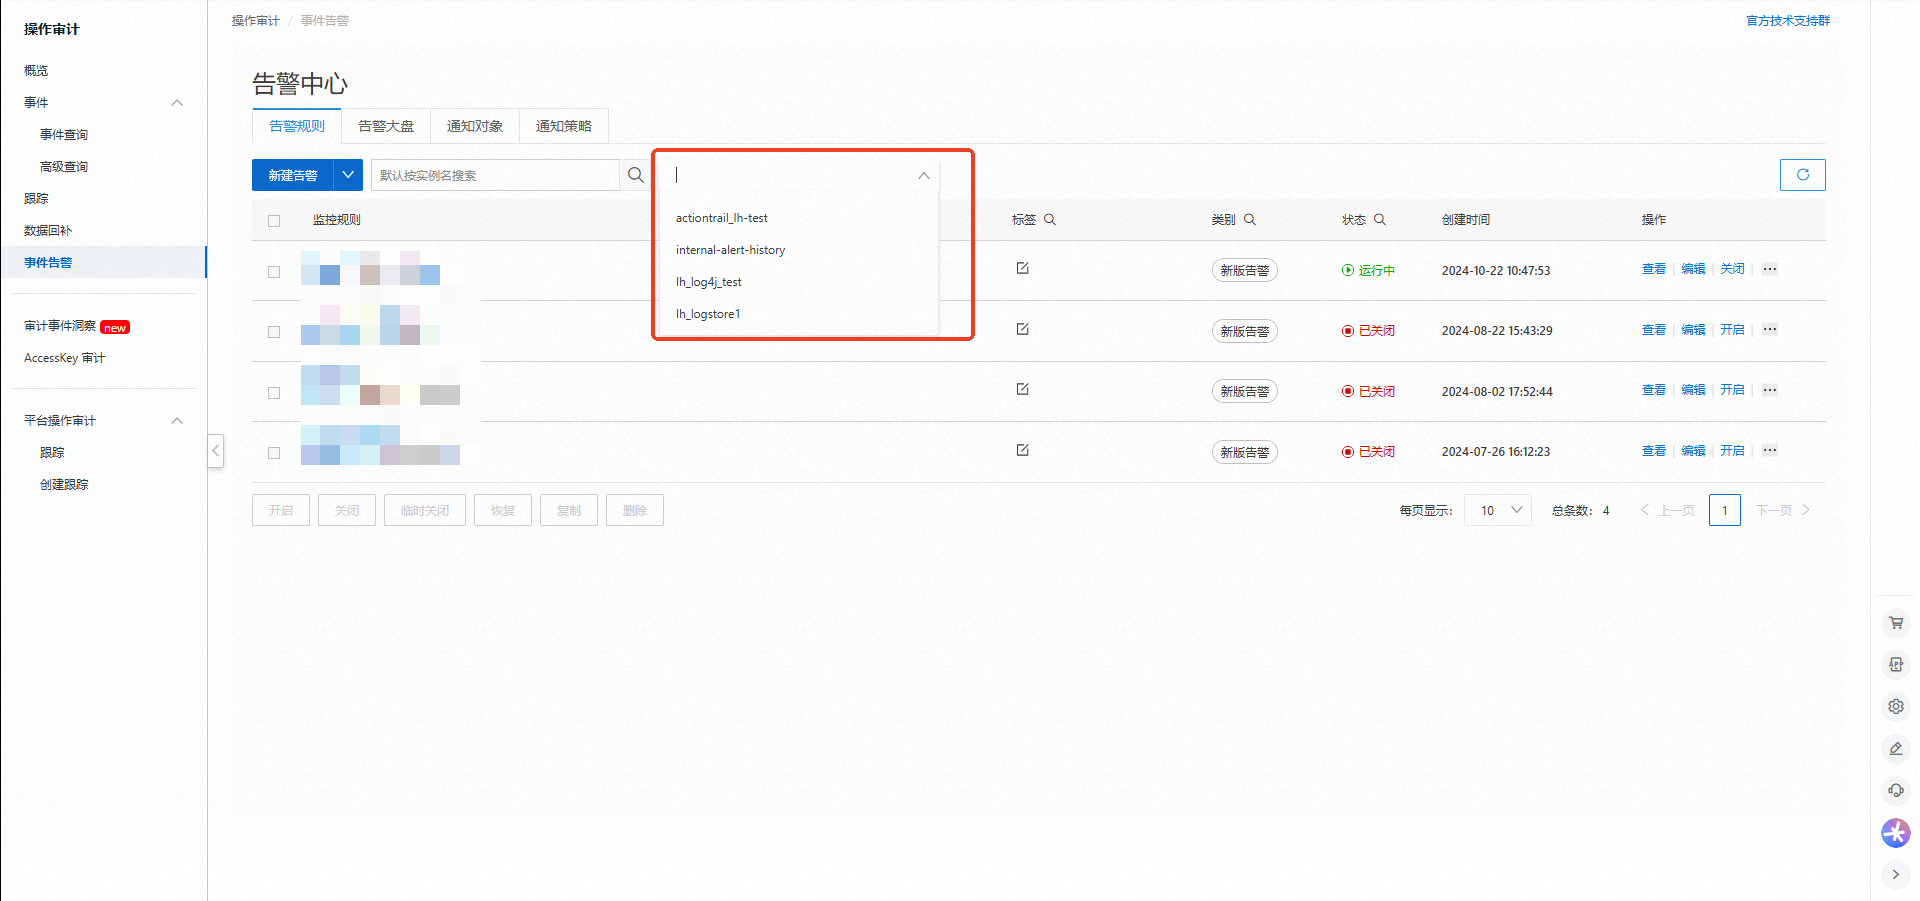Select the rule created 2024-08-02 17:52:44

(x=274, y=393)
